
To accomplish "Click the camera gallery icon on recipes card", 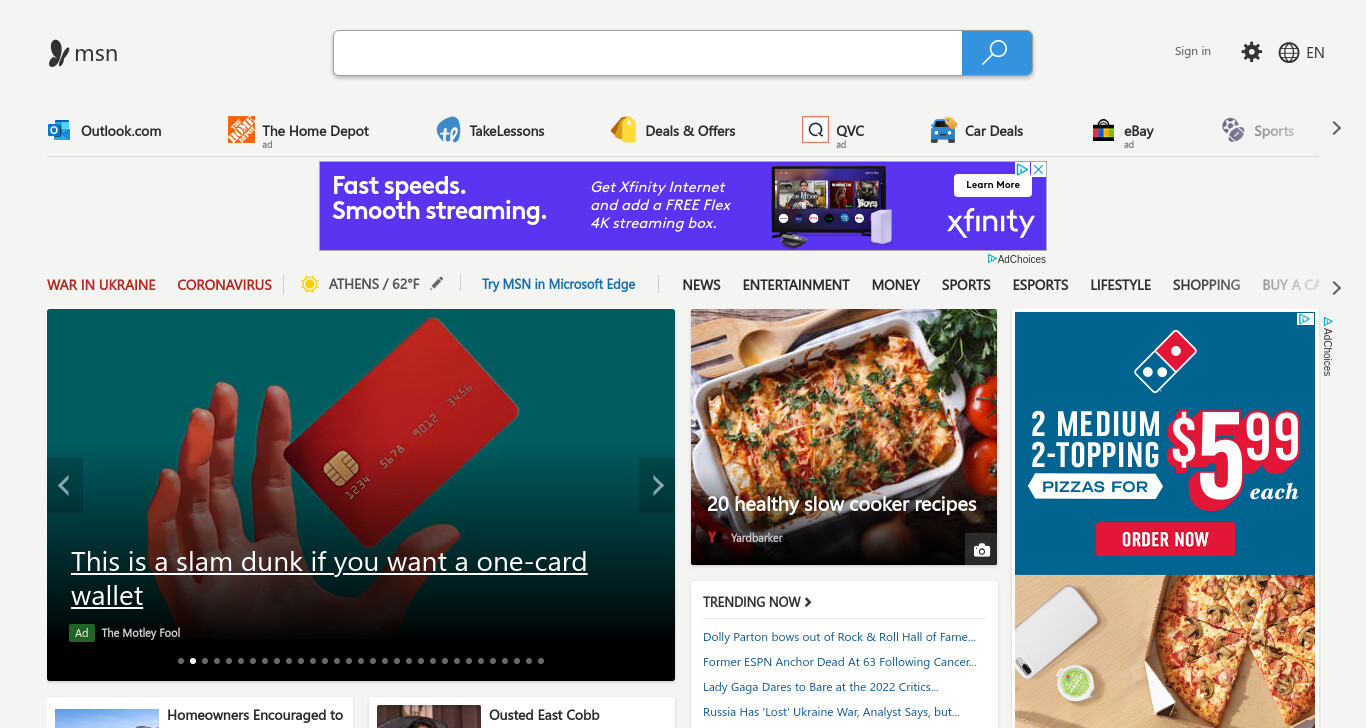I will click(x=981, y=549).
